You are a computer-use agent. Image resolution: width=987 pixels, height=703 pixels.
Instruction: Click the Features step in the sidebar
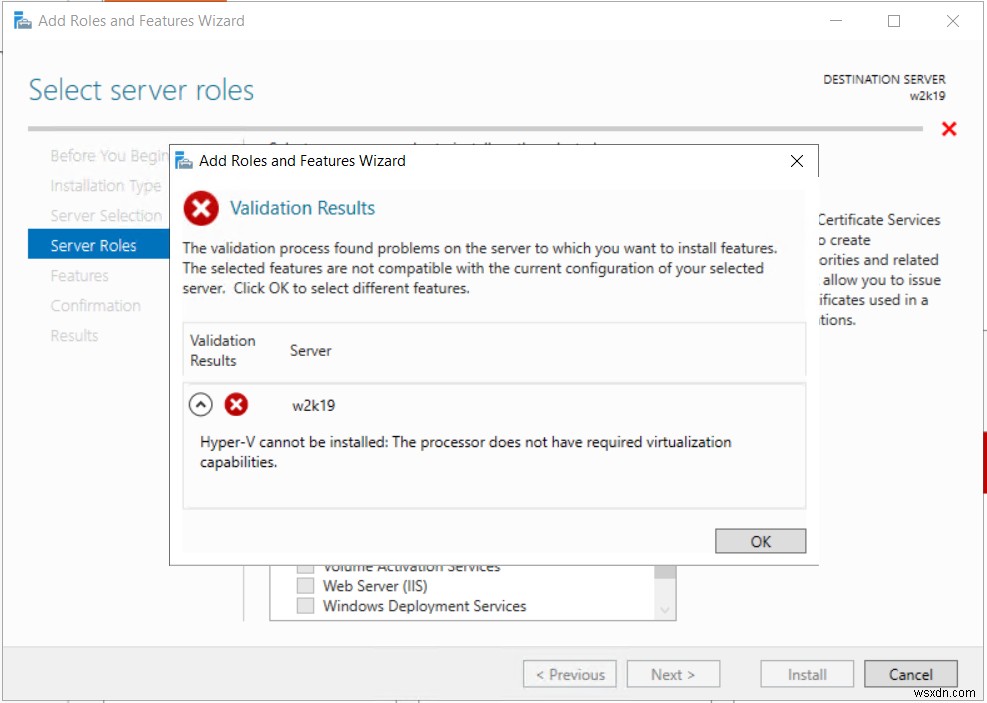[79, 275]
